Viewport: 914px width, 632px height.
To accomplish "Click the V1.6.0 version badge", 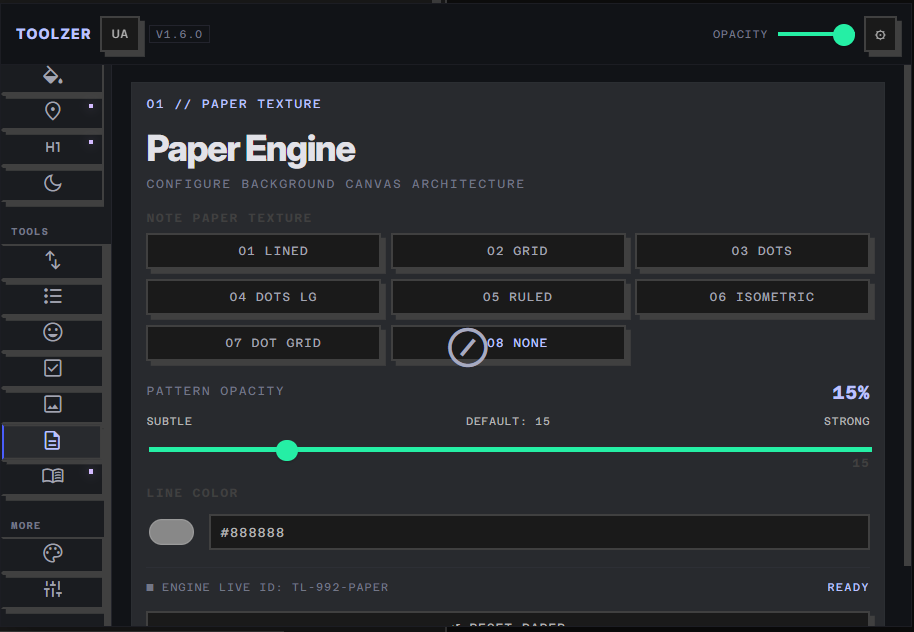I will coord(179,34).
